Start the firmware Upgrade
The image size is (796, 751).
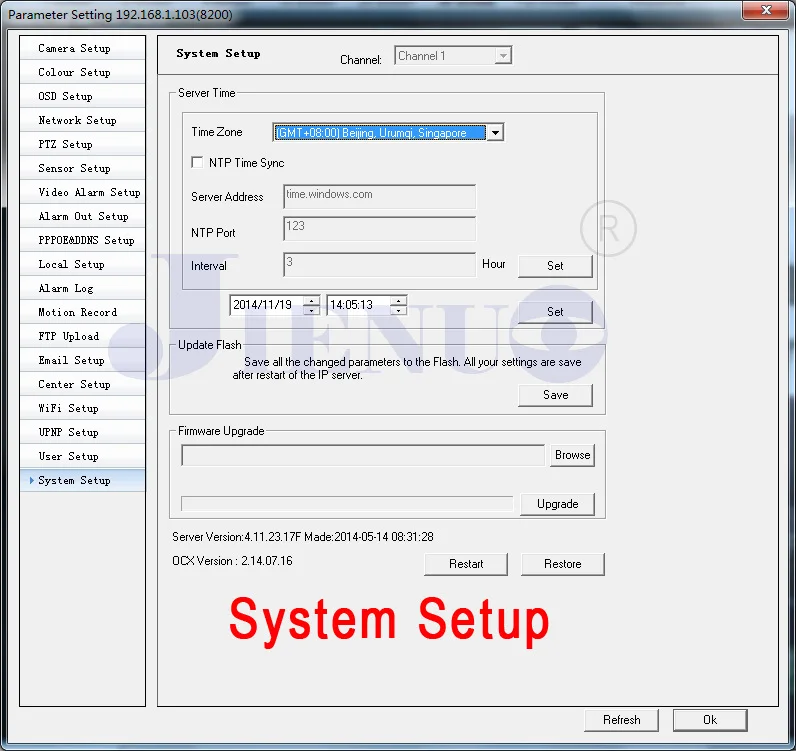[x=557, y=504]
